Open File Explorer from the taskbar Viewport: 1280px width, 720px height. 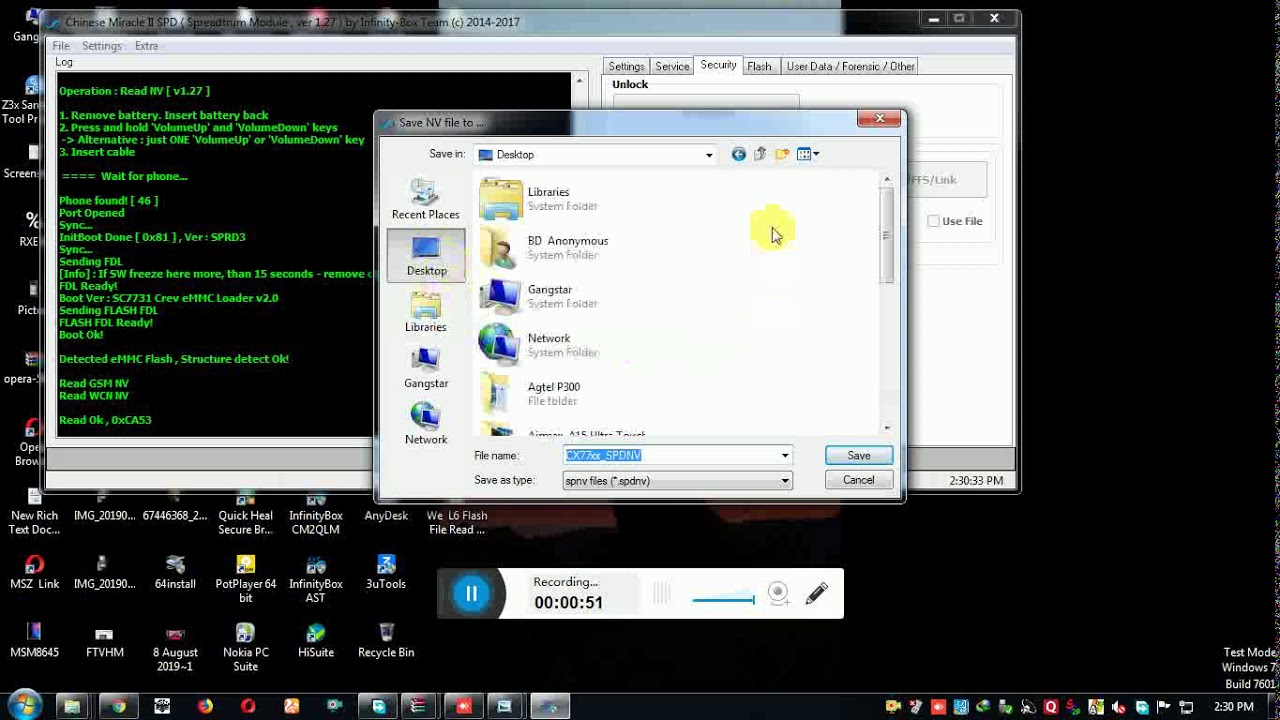[x=73, y=706]
